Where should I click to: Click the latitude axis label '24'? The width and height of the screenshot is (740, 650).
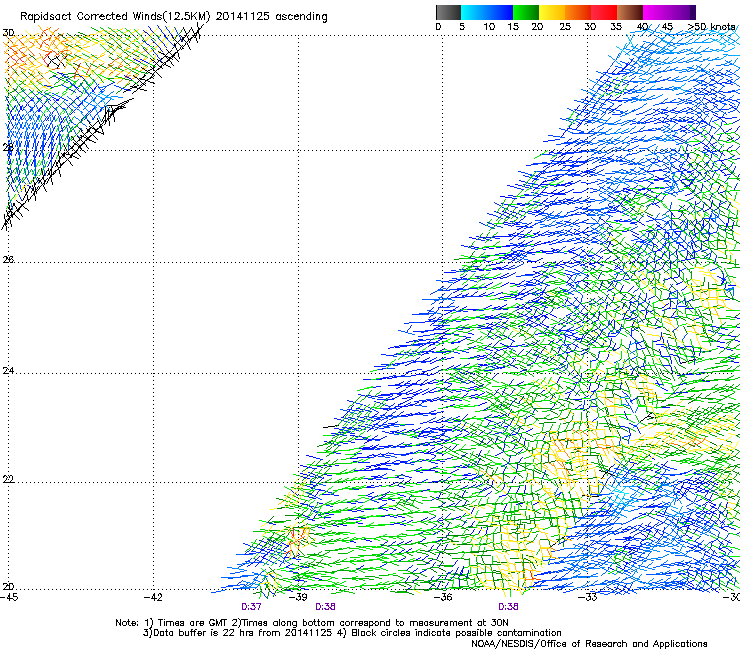coord(8,371)
